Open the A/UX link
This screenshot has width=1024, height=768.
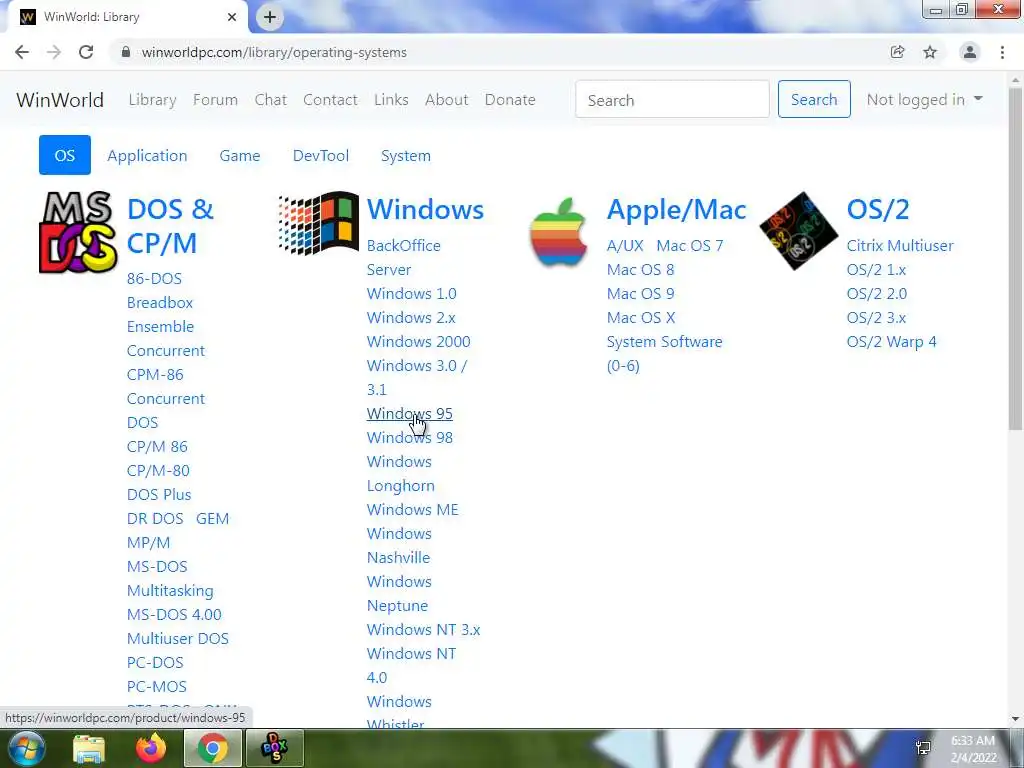625,246
